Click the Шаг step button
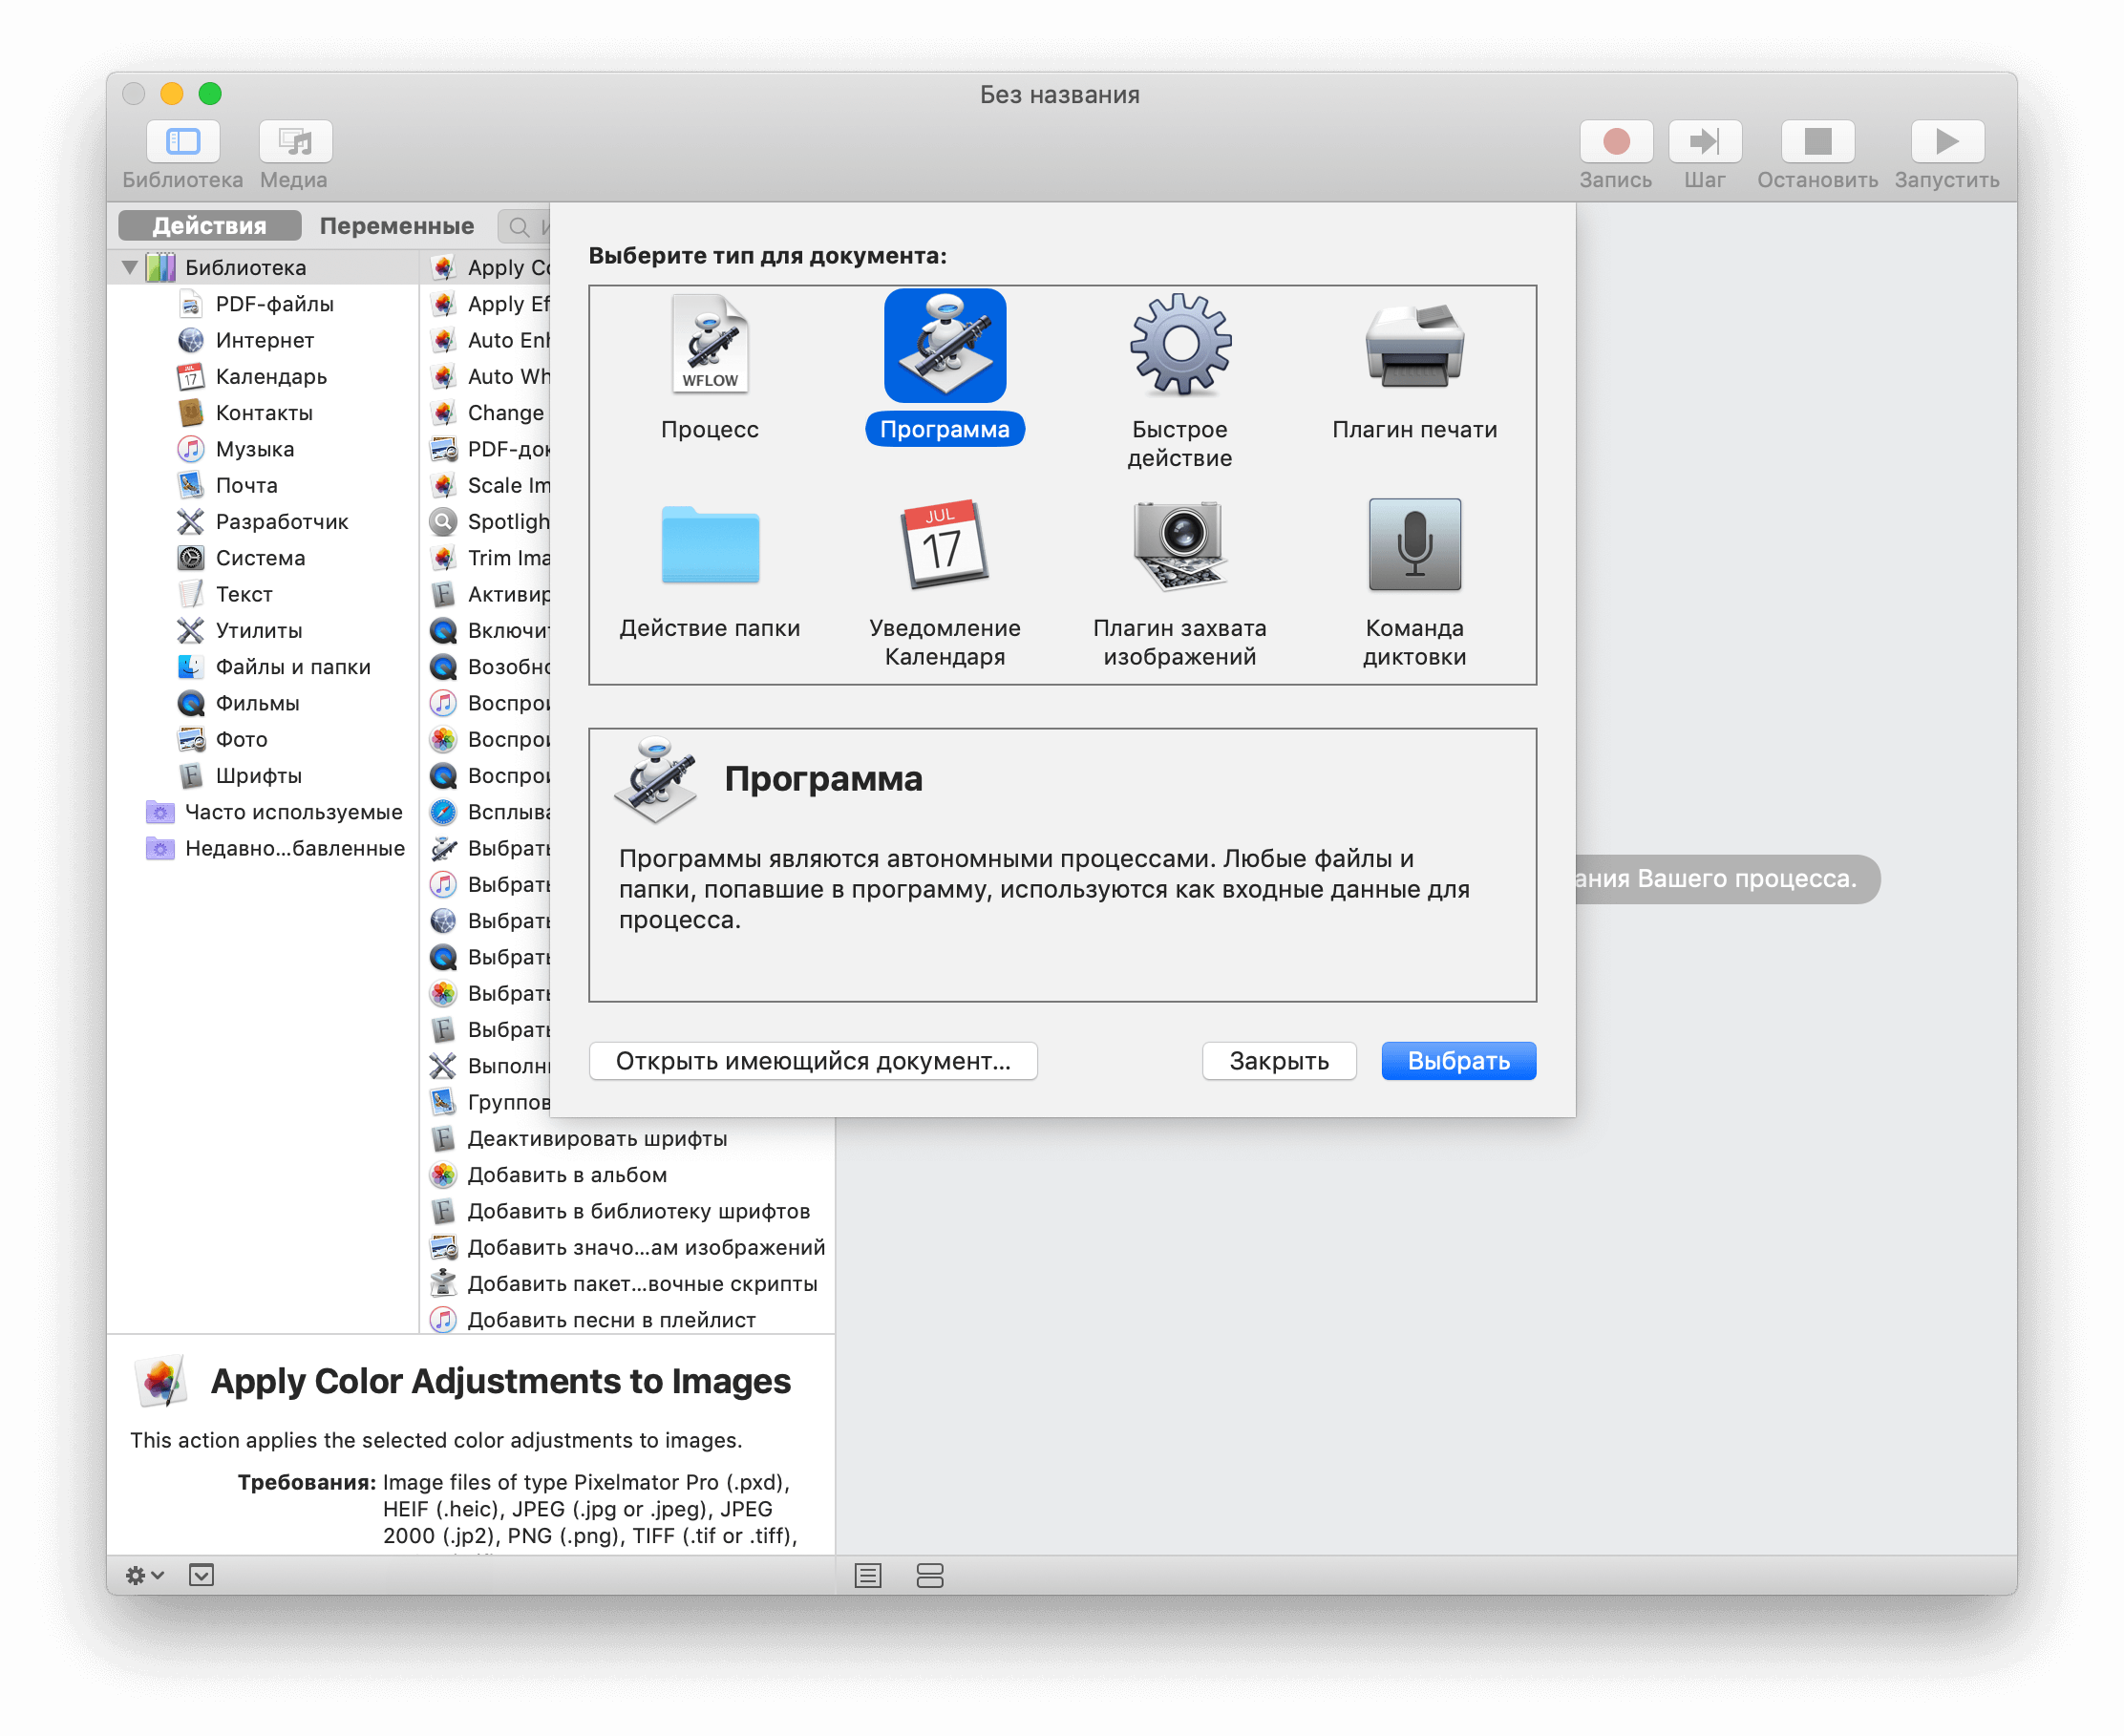 point(1705,142)
